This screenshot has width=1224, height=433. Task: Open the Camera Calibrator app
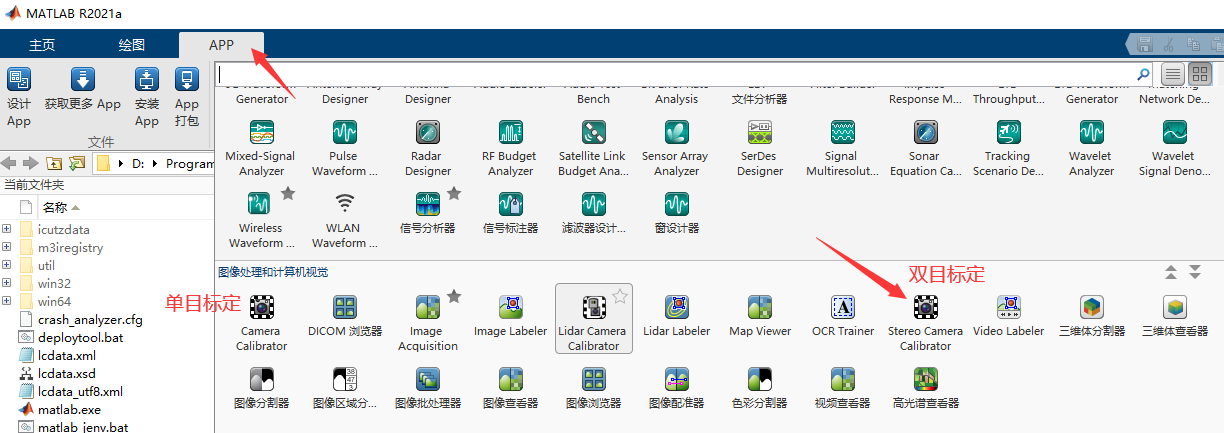[x=261, y=321]
